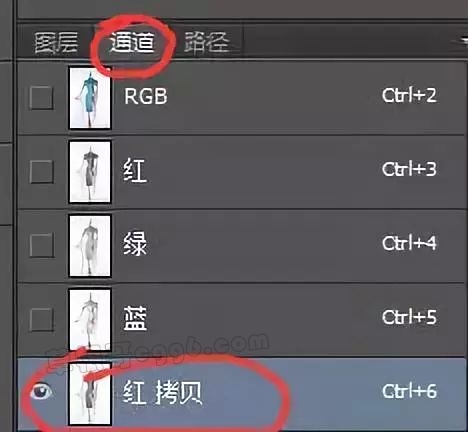Switch to the 图层 (Layers) tab
The width and height of the screenshot is (468, 432).
[x=56, y=42]
